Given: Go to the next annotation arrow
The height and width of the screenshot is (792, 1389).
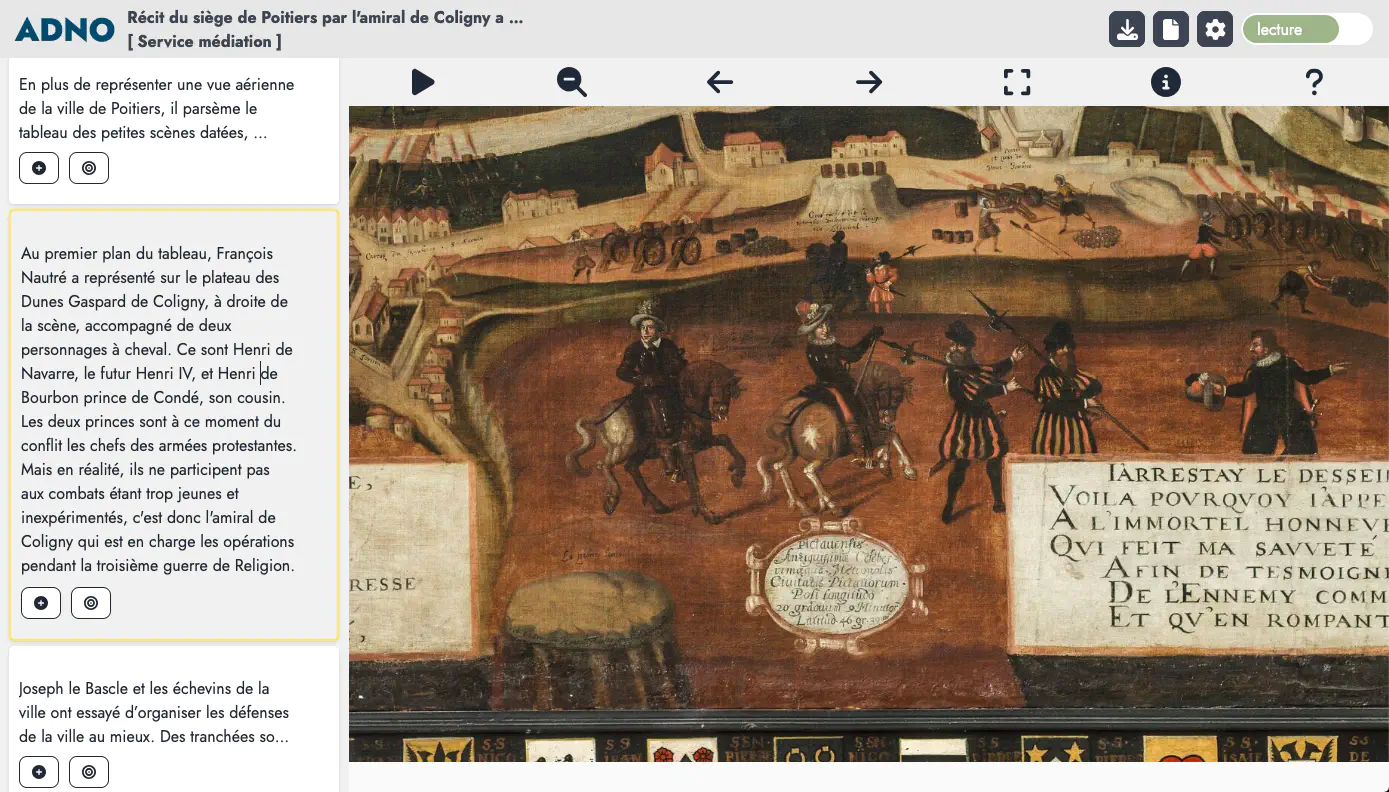Looking at the screenshot, I should (869, 82).
